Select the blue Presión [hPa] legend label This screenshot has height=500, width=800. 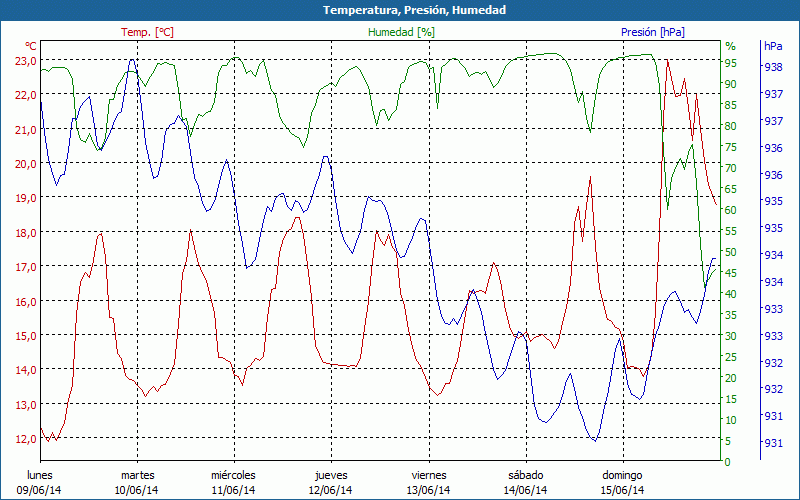click(x=652, y=32)
